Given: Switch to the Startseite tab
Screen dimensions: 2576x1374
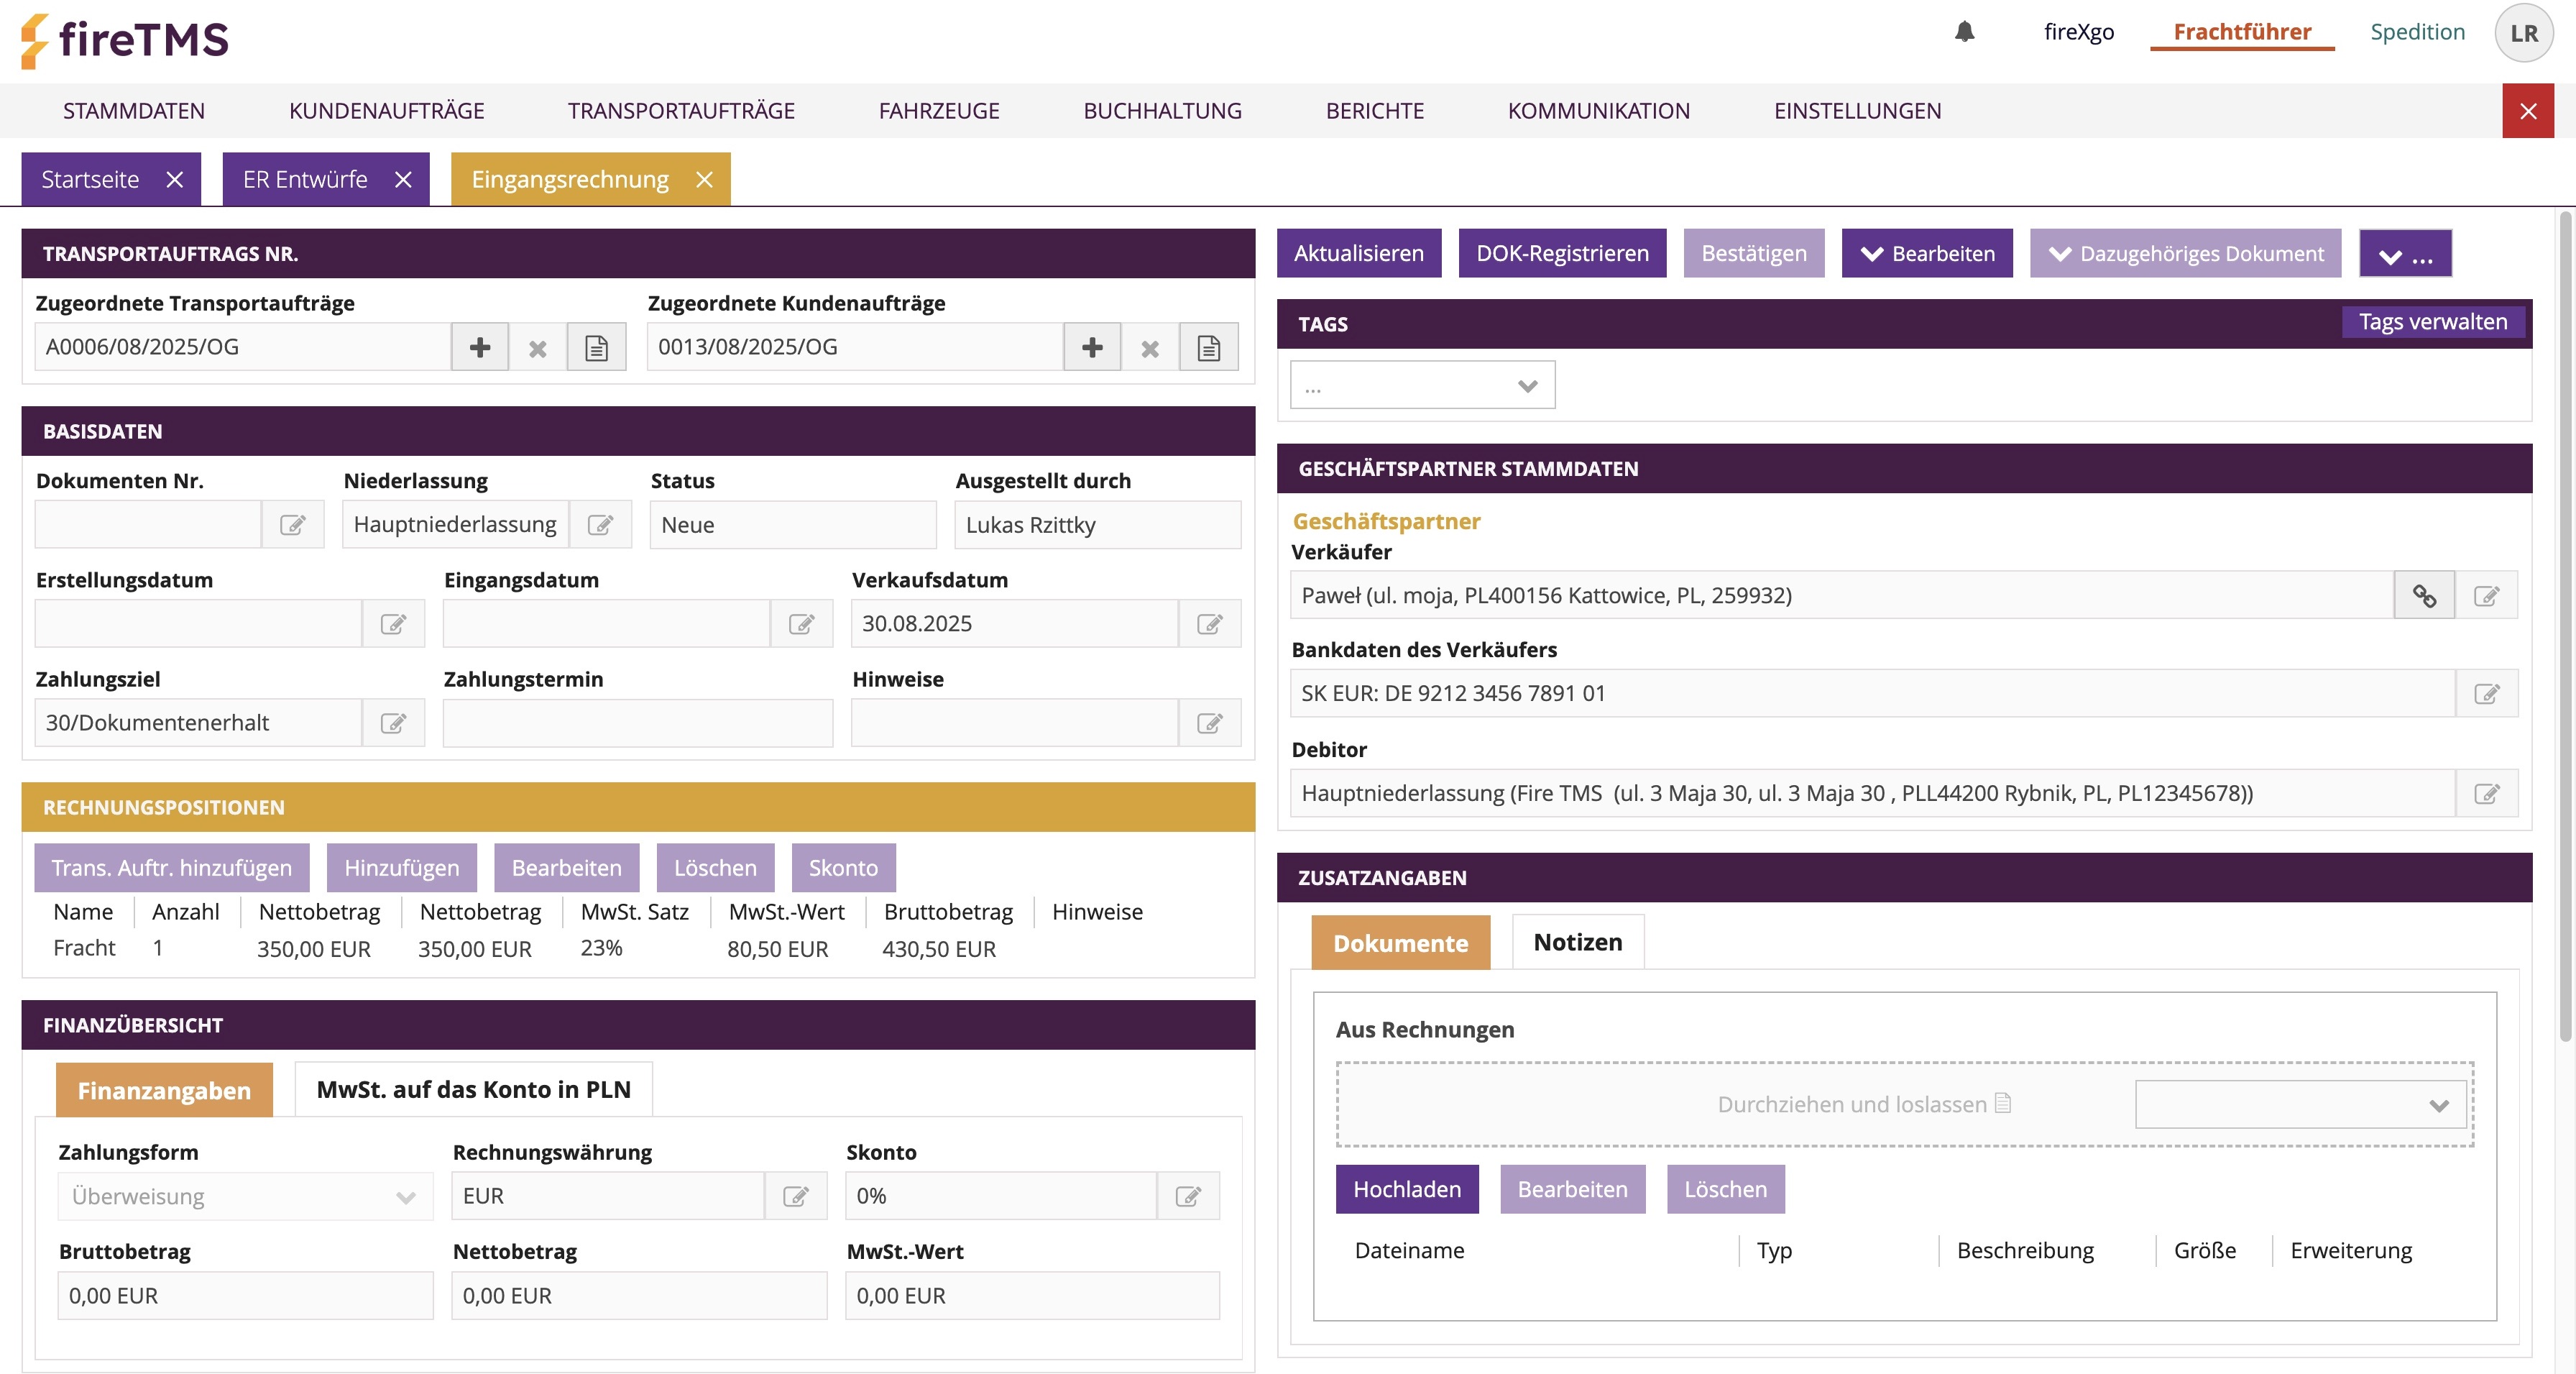Looking at the screenshot, I should pos(90,180).
